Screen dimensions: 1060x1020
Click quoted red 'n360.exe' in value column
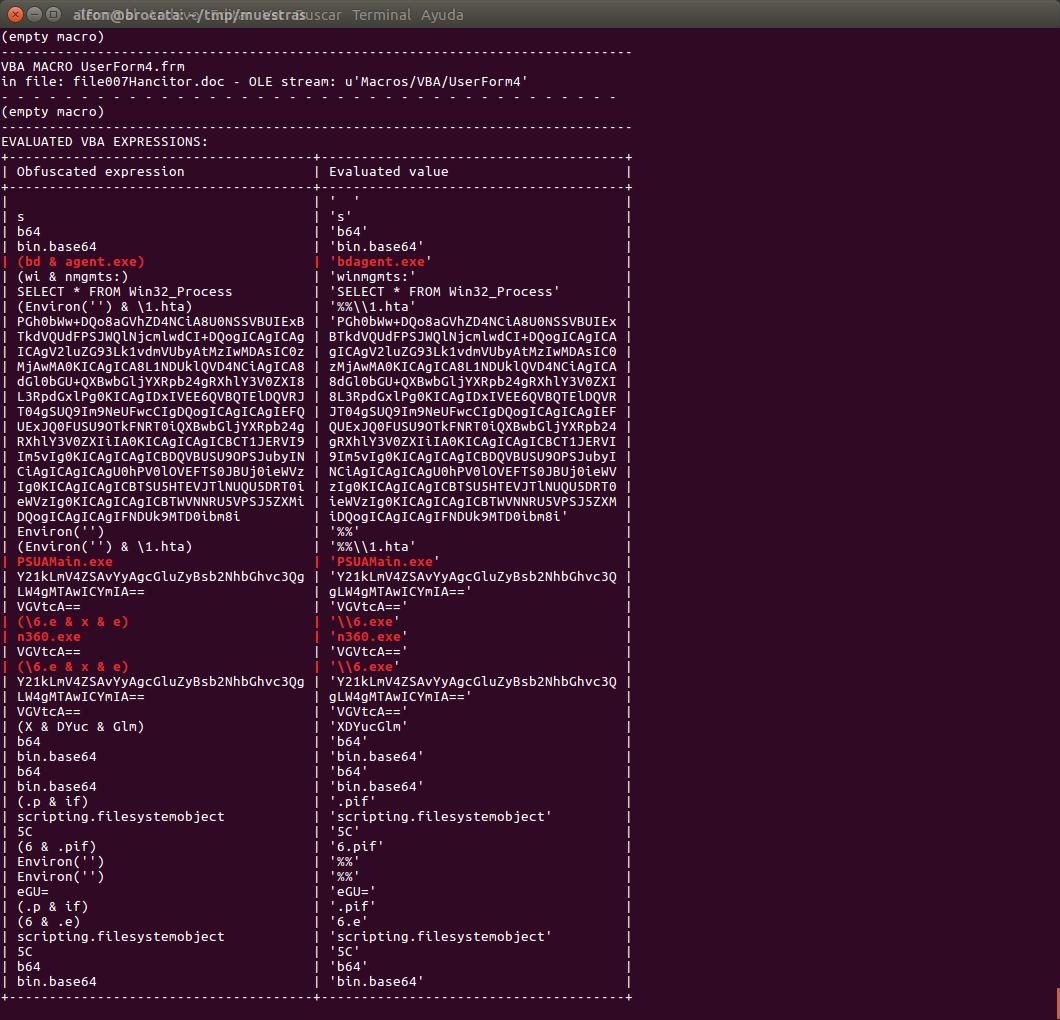(368, 636)
